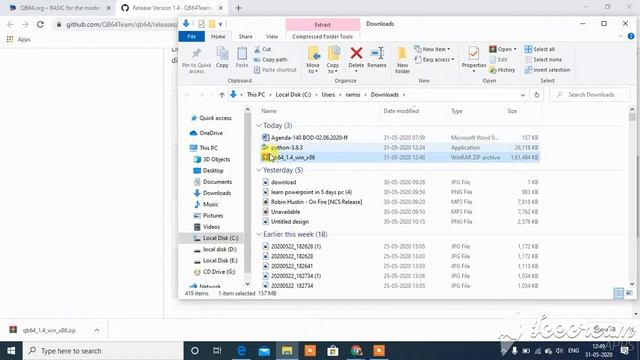Open Properties in the ribbon

[x=473, y=60]
